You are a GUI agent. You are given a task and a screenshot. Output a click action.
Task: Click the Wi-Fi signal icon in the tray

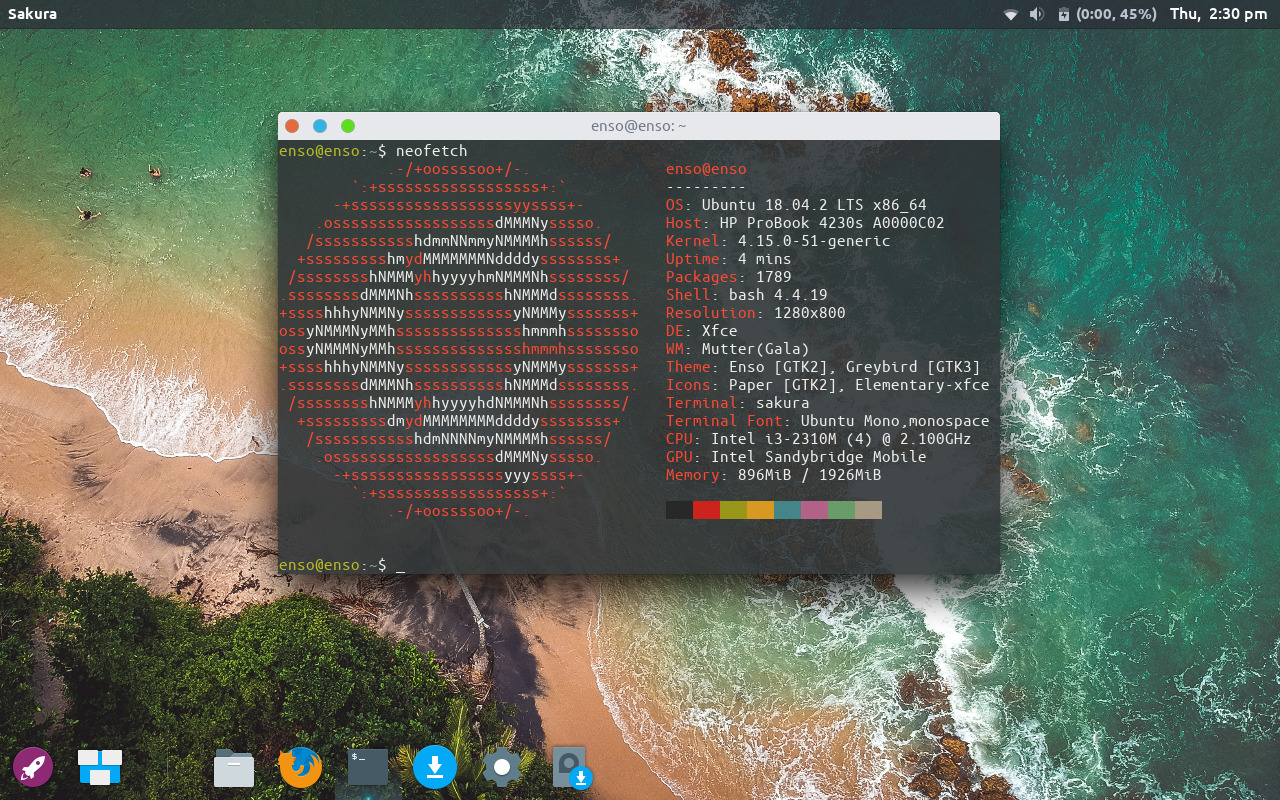(1009, 14)
